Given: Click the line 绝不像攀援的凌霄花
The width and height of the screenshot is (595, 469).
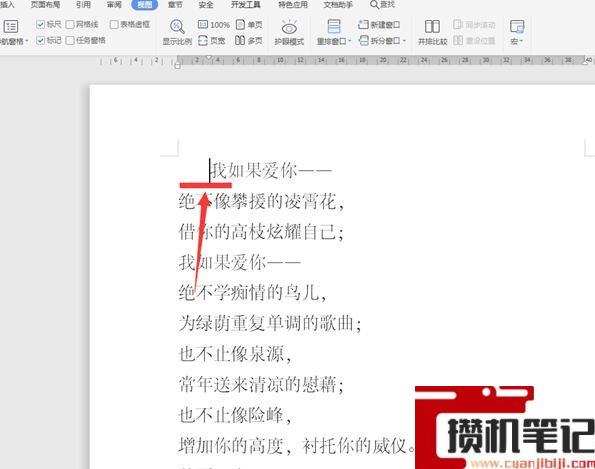Looking at the screenshot, I should 261,201.
